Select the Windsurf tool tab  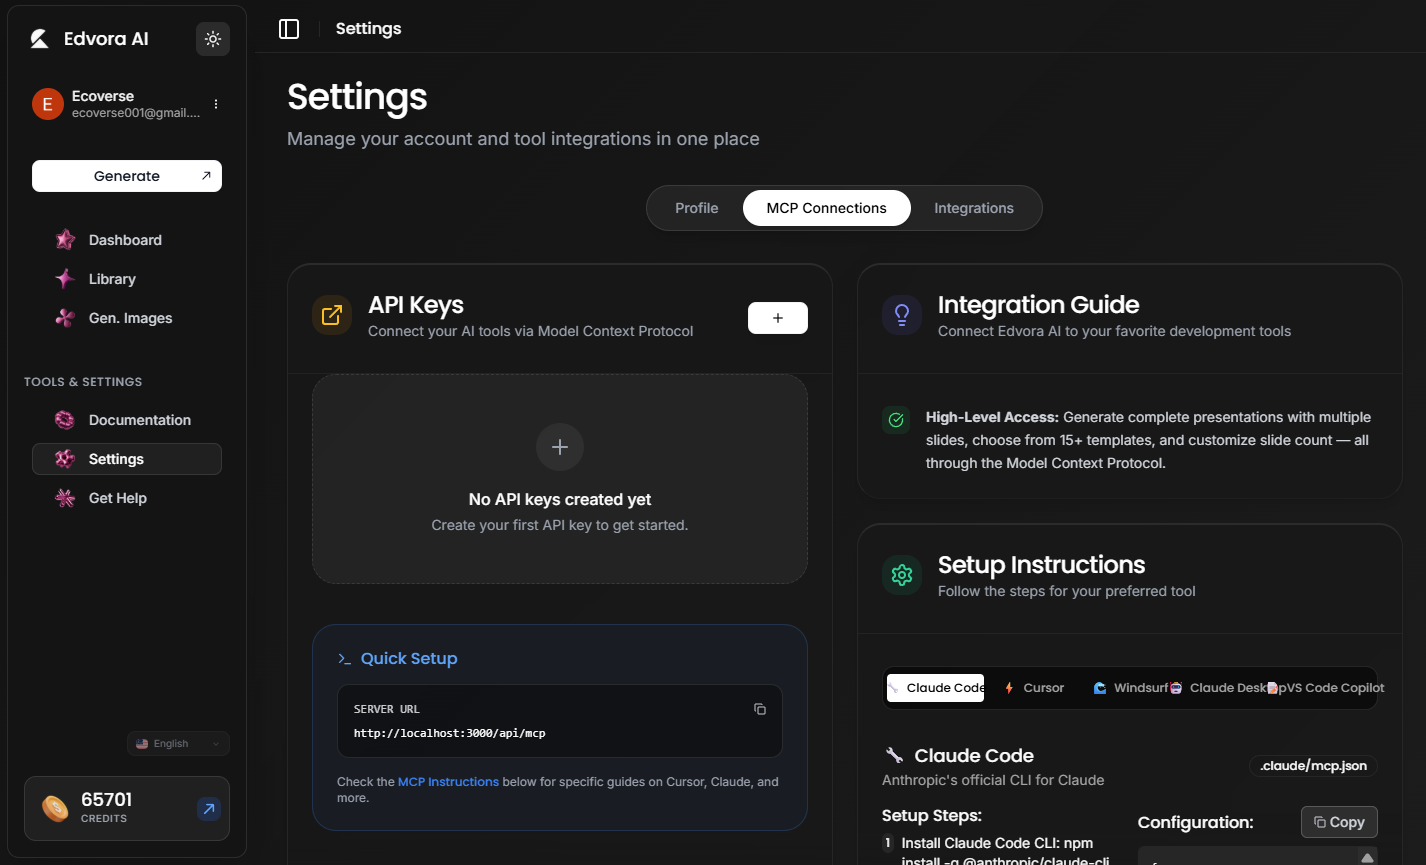(x=1131, y=688)
